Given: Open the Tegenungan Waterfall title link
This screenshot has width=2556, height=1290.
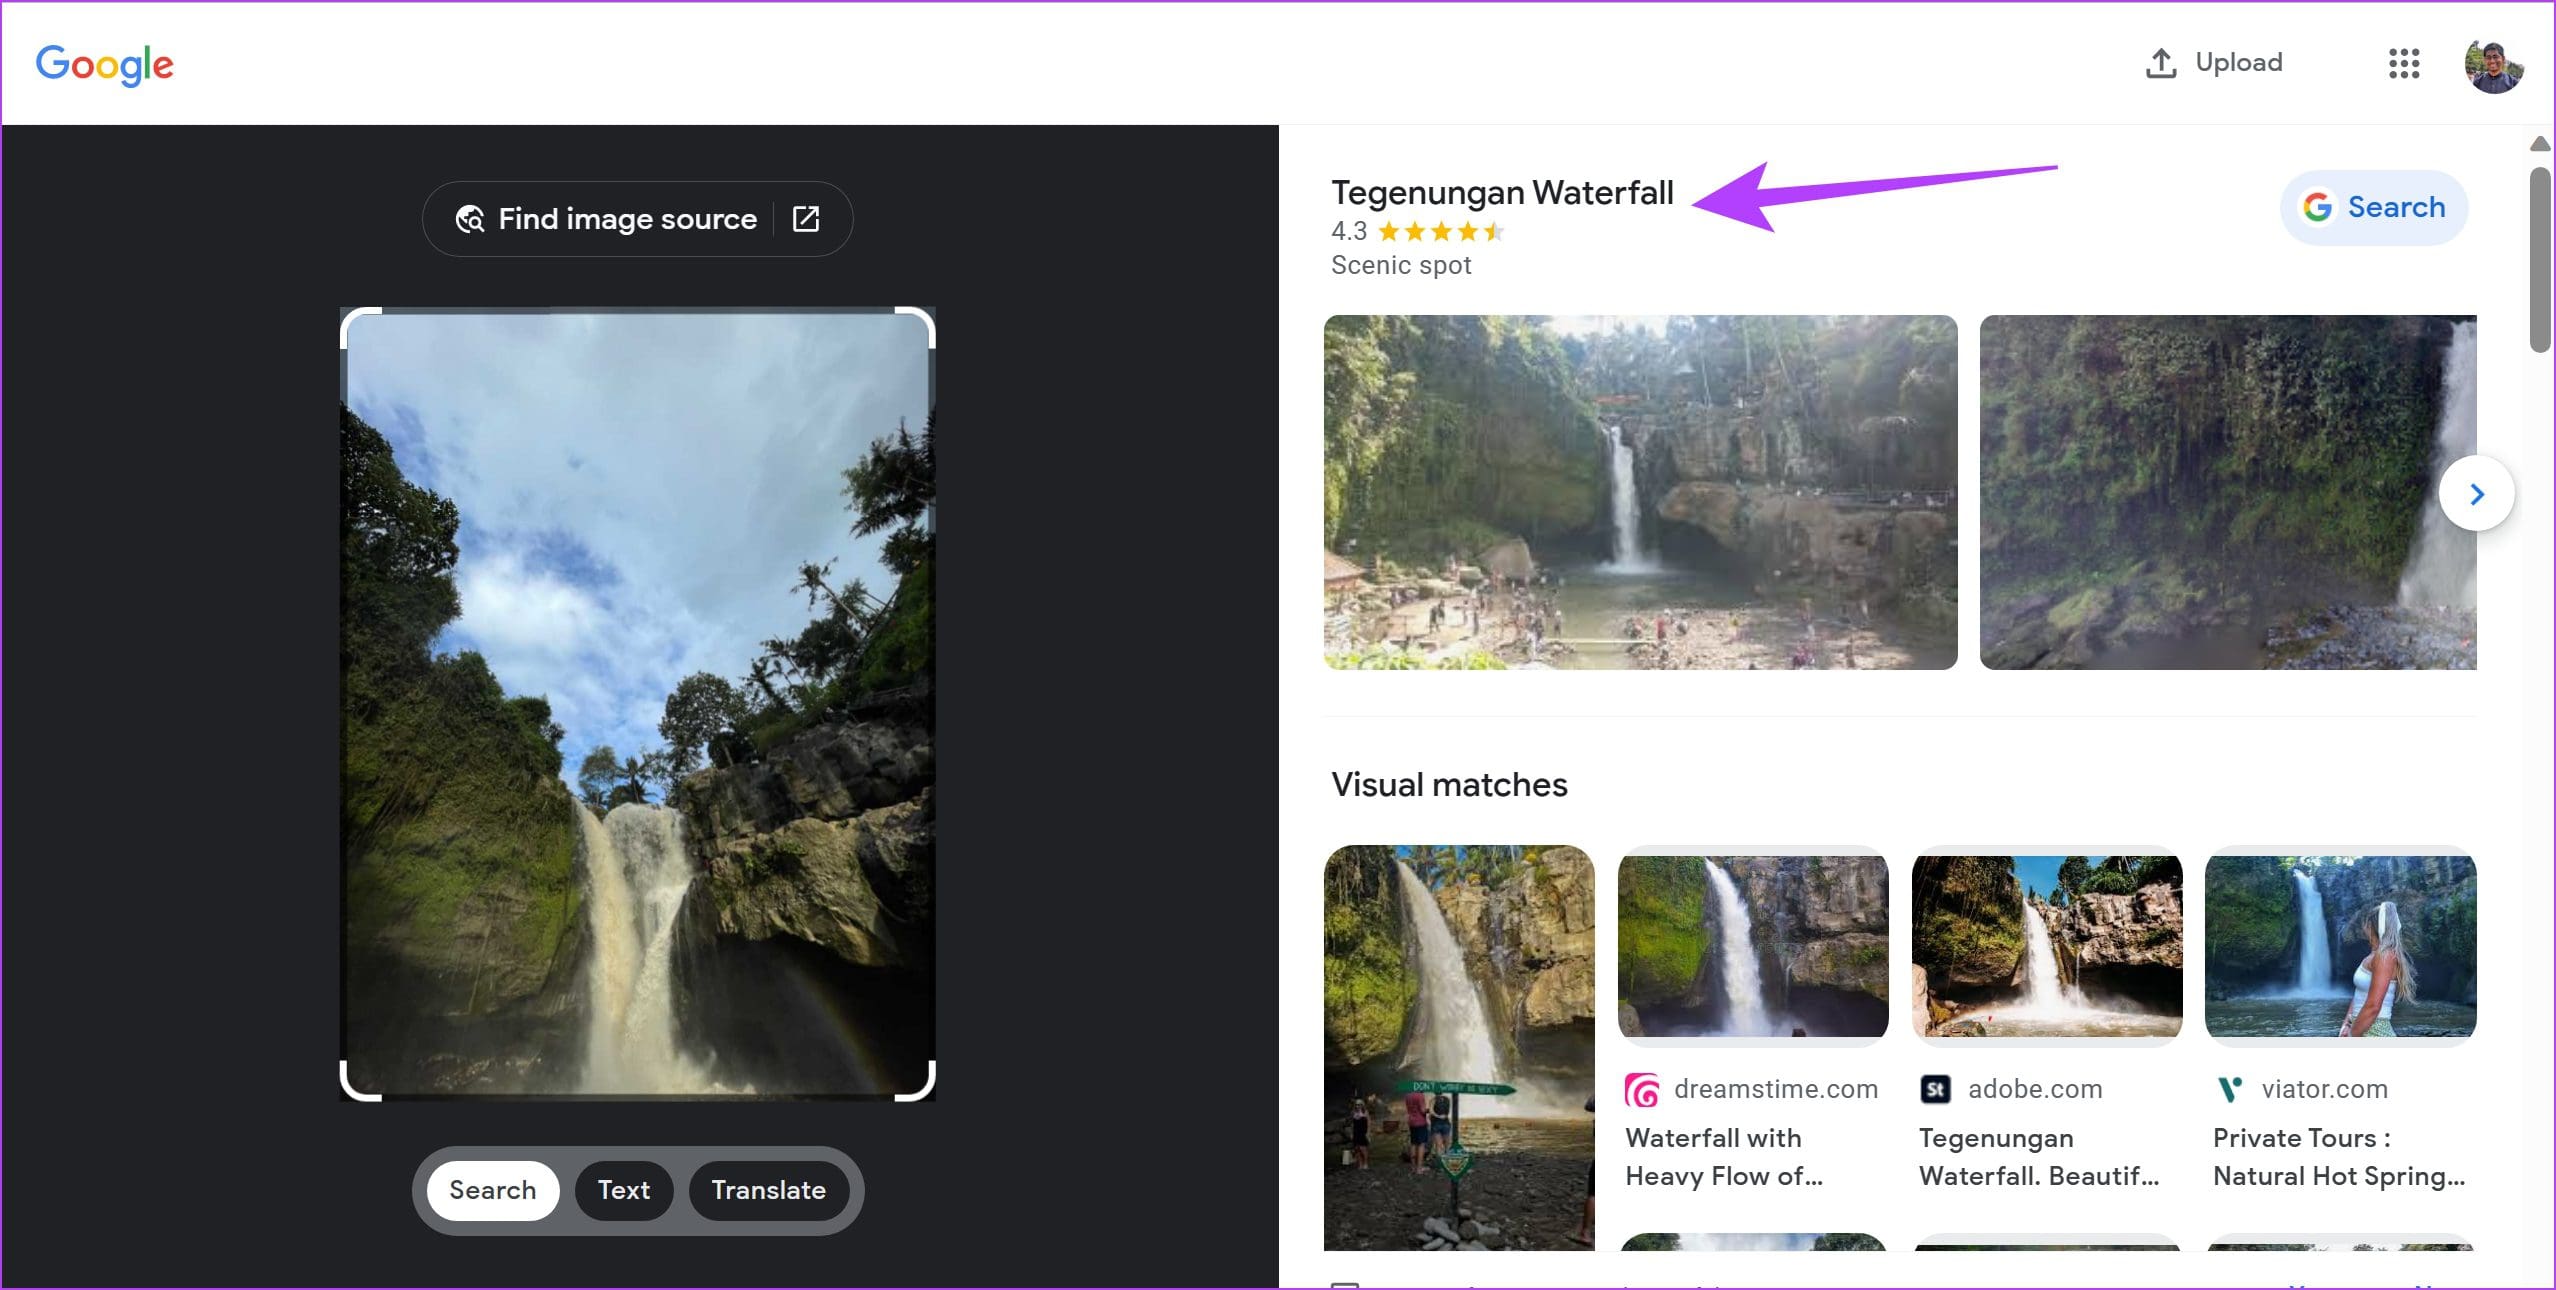Looking at the screenshot, I should point(1501,192).
